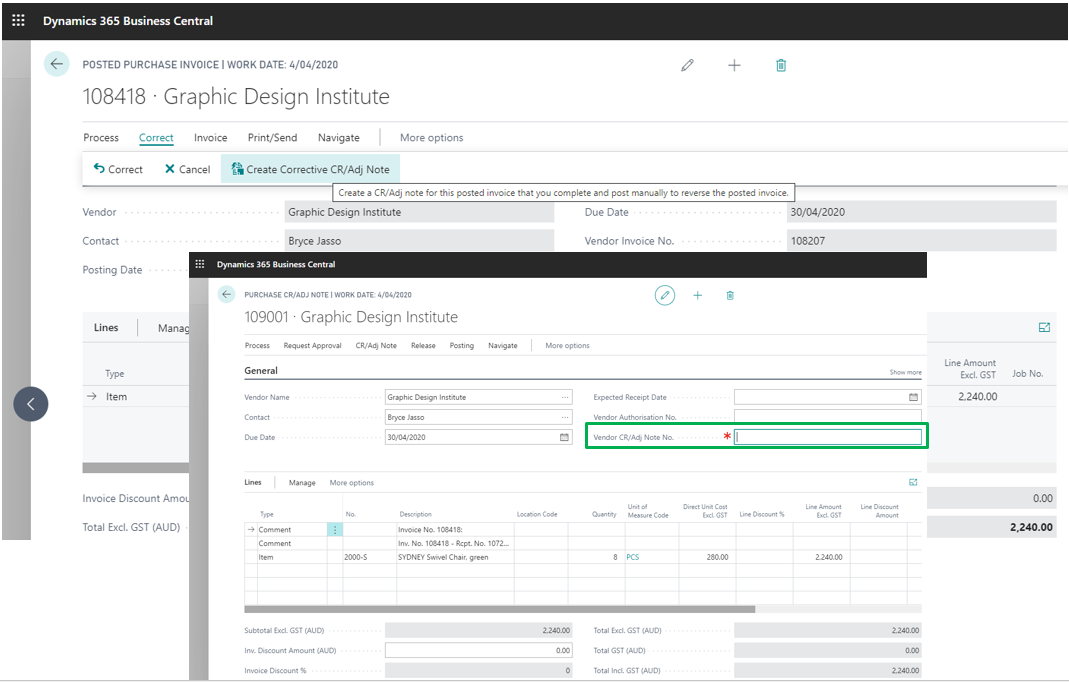Viewport: 1069px width, 682px height.
Task: Open the Due Date calendar picker
Action: click(x=564, y=437)
